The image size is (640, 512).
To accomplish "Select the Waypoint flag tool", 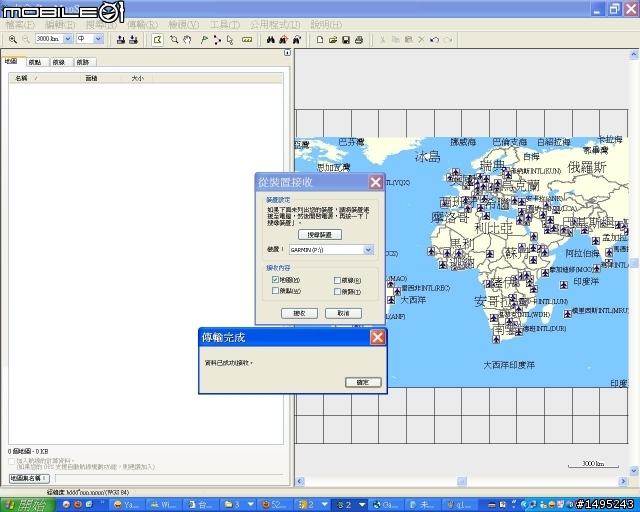I will pyautogui.click(x=204, y=40).
